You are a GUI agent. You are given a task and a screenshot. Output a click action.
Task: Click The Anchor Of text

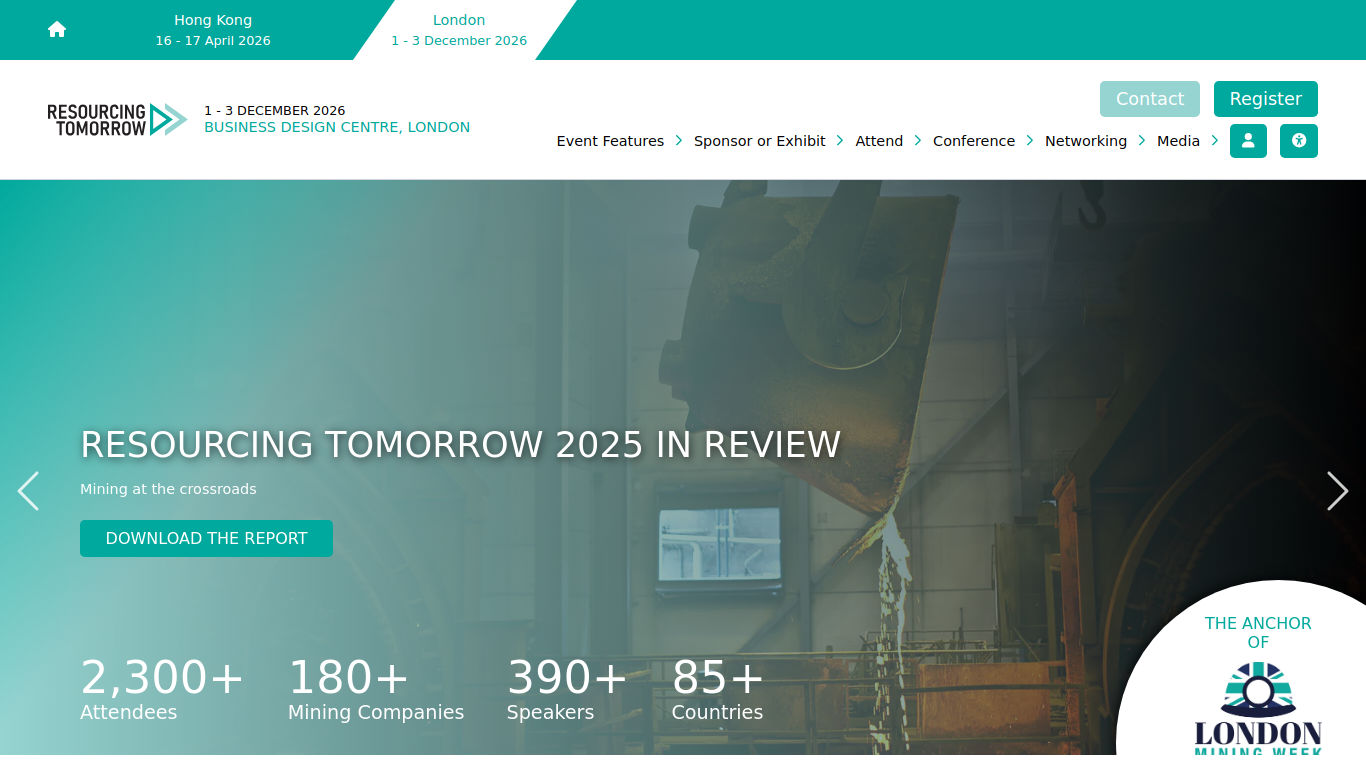click(1258, 633)
